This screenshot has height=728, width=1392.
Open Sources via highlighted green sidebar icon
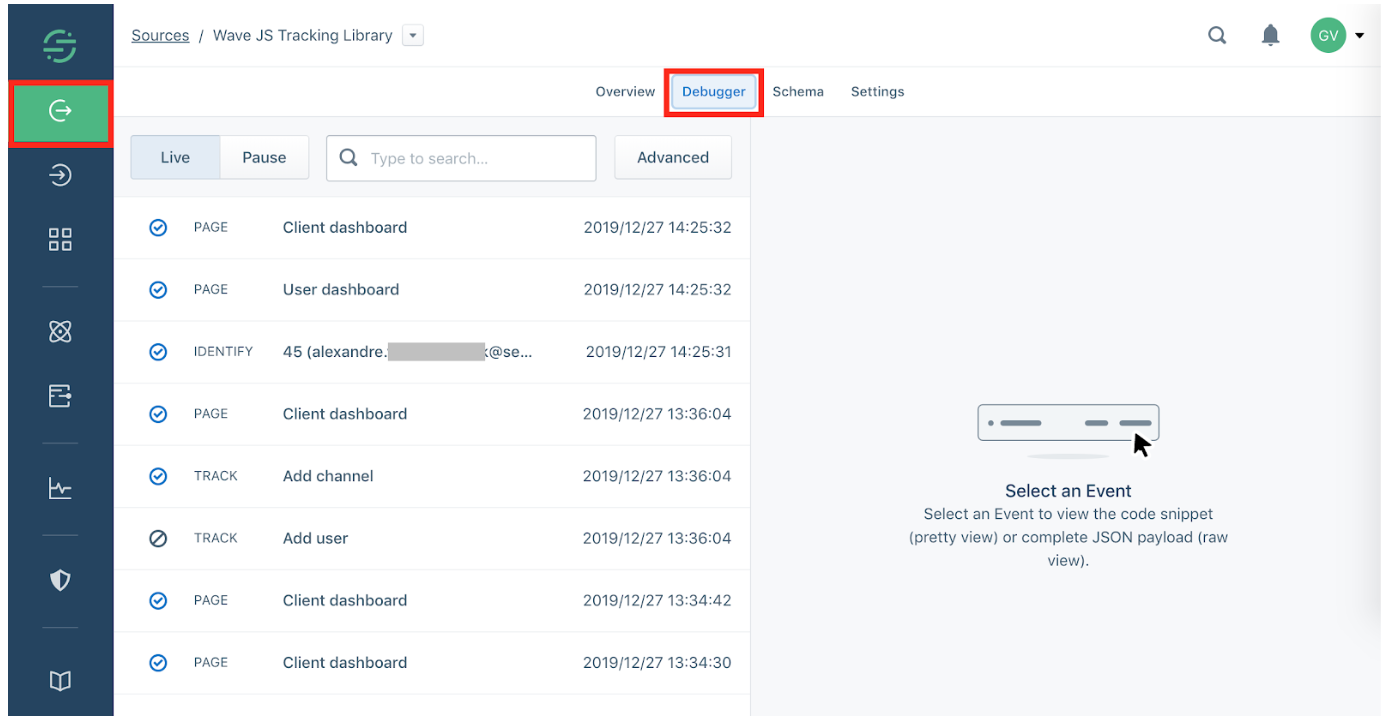(60, 111)
